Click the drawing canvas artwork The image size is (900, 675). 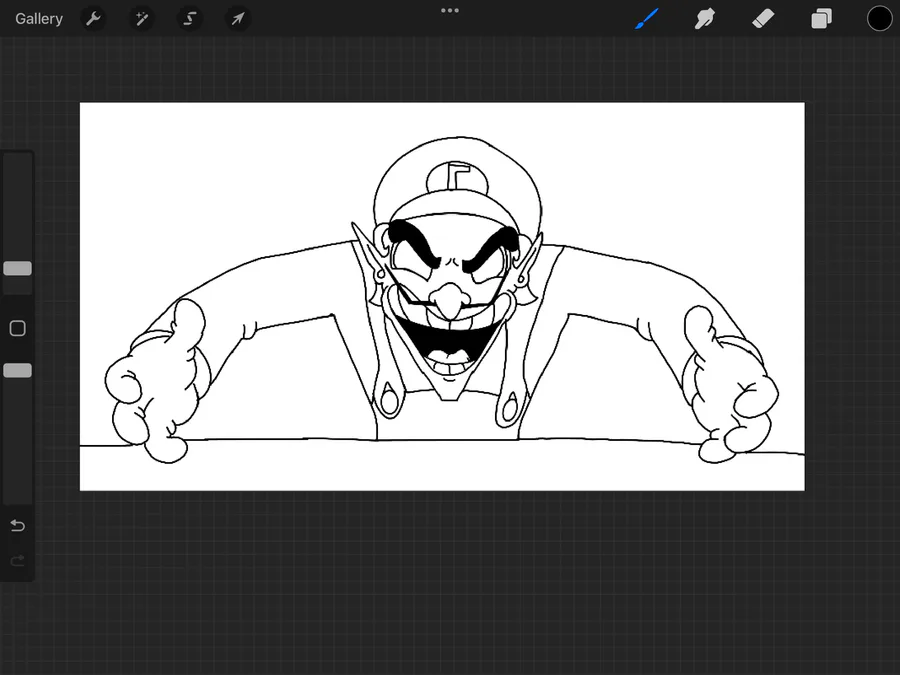click(x=442, y=296)
